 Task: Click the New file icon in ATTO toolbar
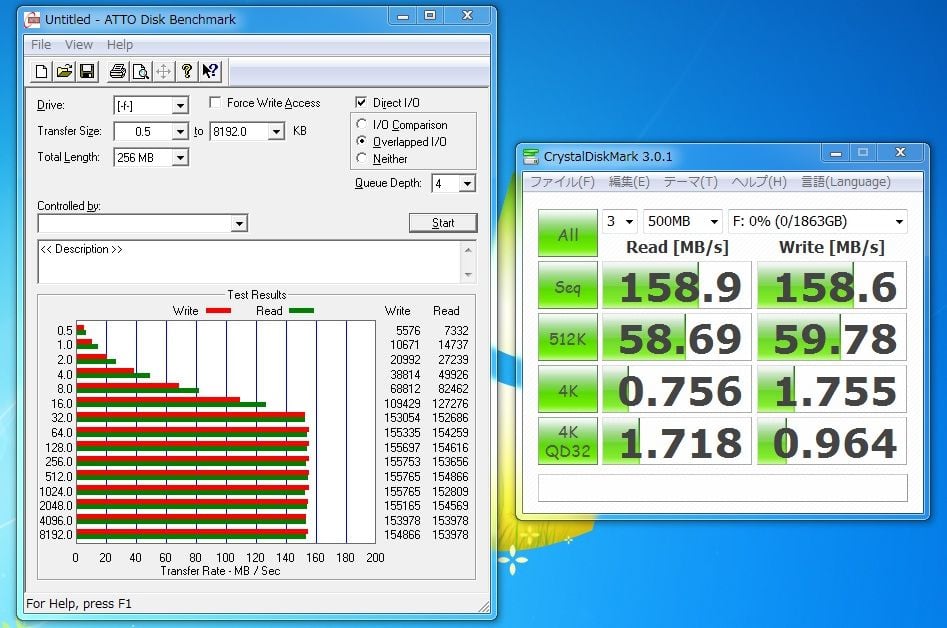(x=41, y=72)
